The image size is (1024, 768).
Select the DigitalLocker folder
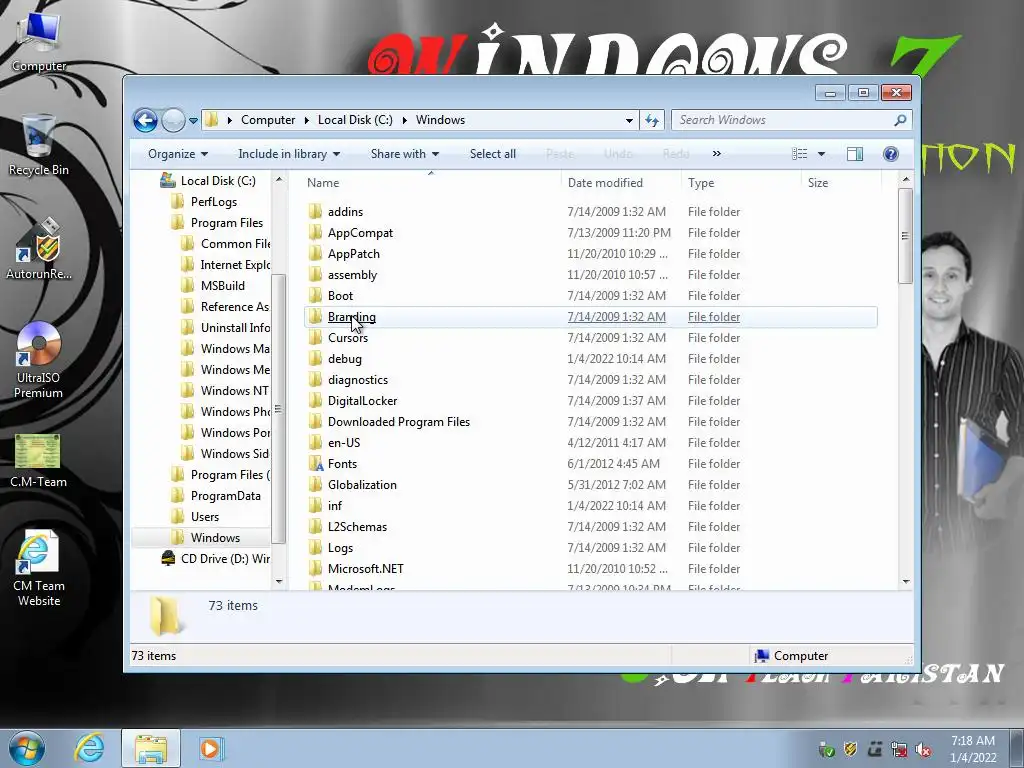click(x=362, y=401)
